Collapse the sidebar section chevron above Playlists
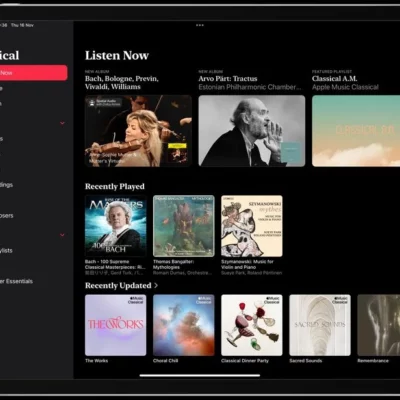Screen dimensions: 400x400 click(62, 235)
